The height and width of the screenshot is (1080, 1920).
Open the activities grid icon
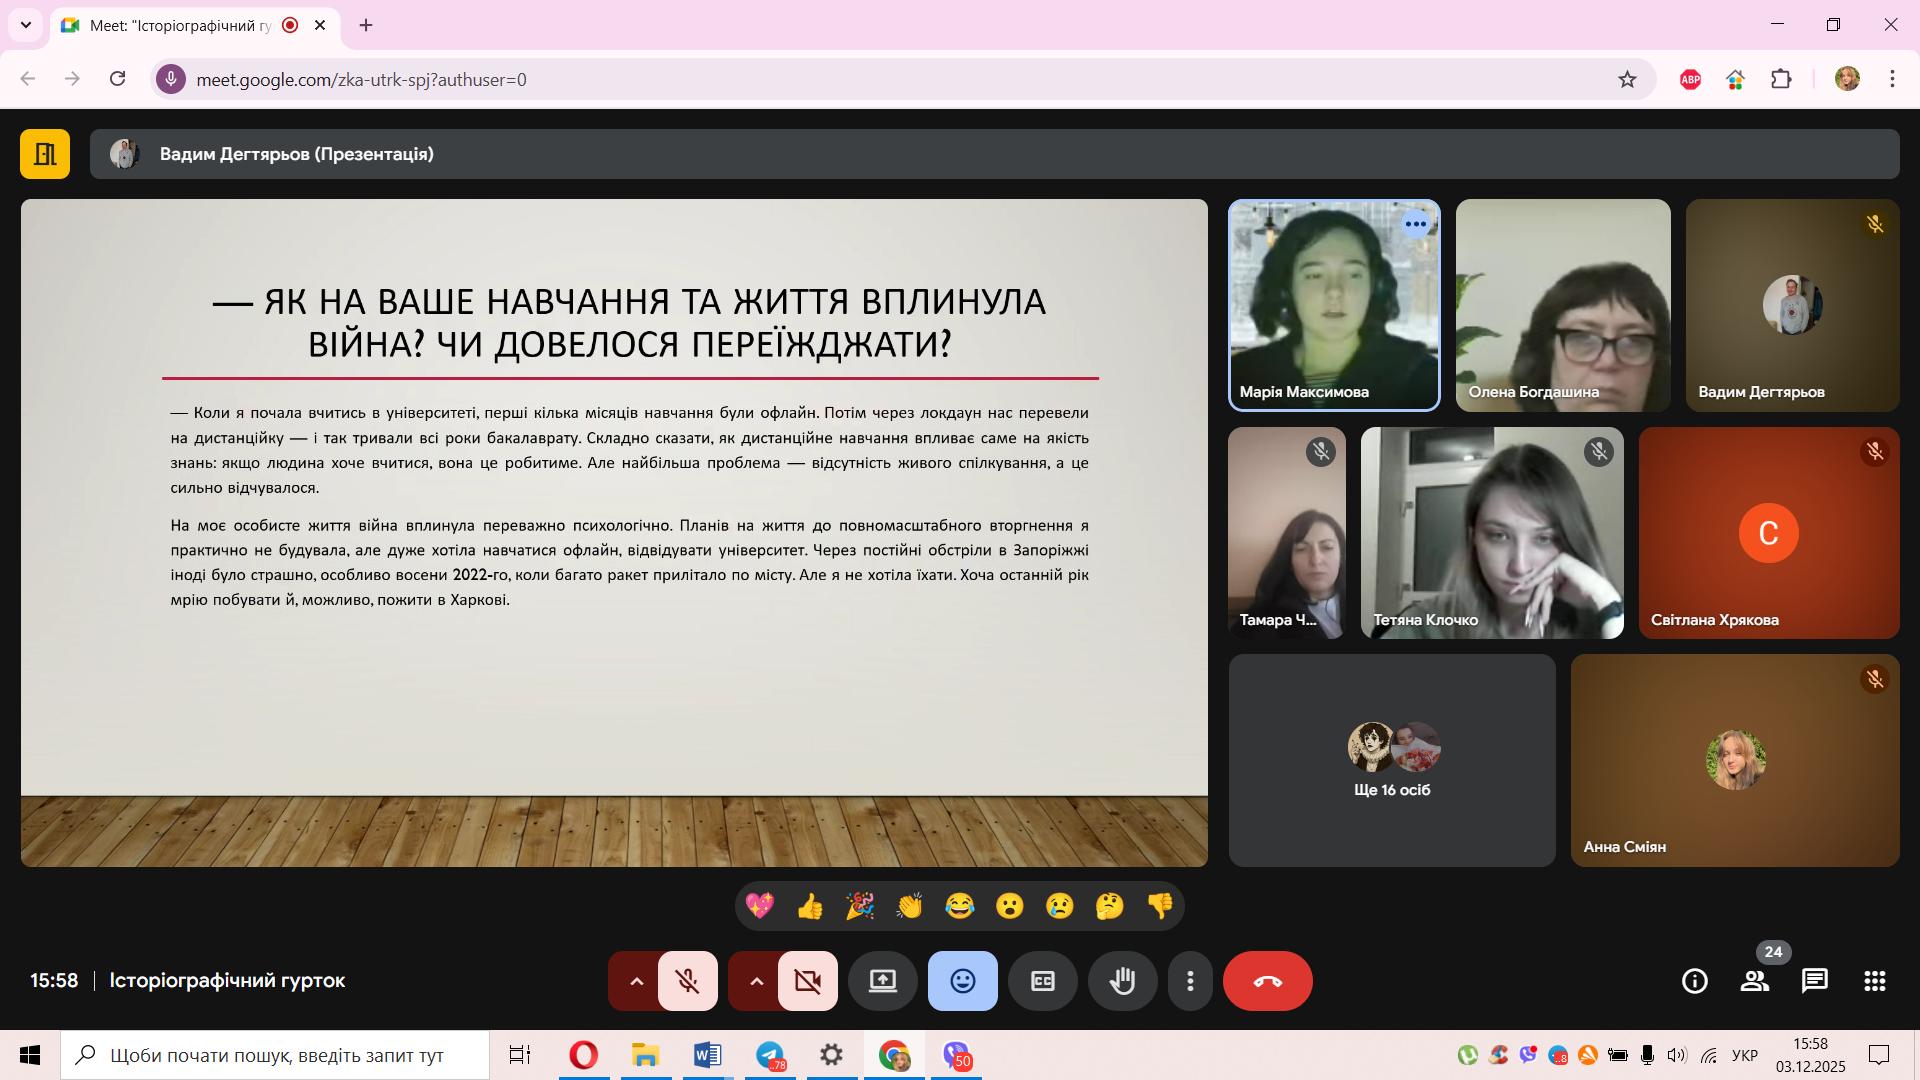pyautogui.click(x=1874, y=981)
